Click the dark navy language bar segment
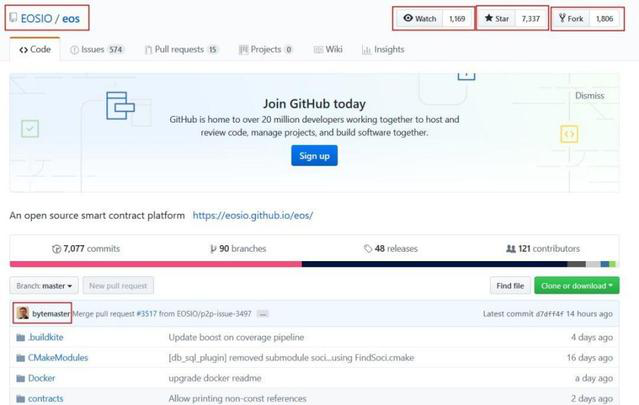This screenshot has width=639, height=405. (x=434, y=264)
